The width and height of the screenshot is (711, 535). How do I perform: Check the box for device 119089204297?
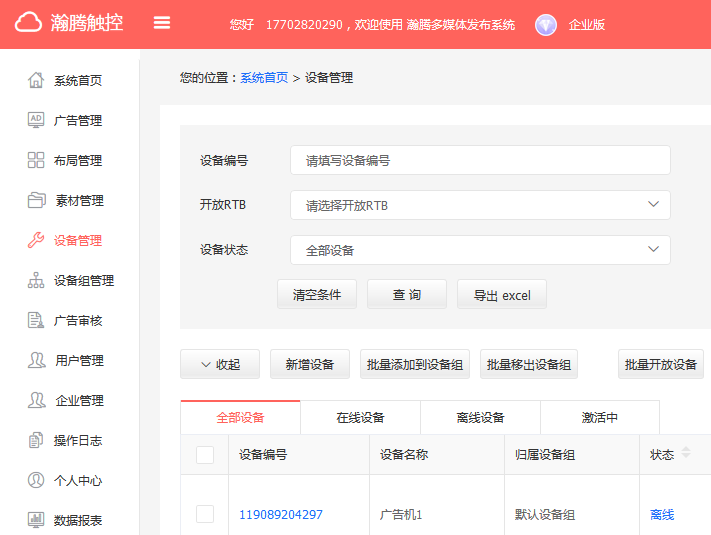click(205, 514)
